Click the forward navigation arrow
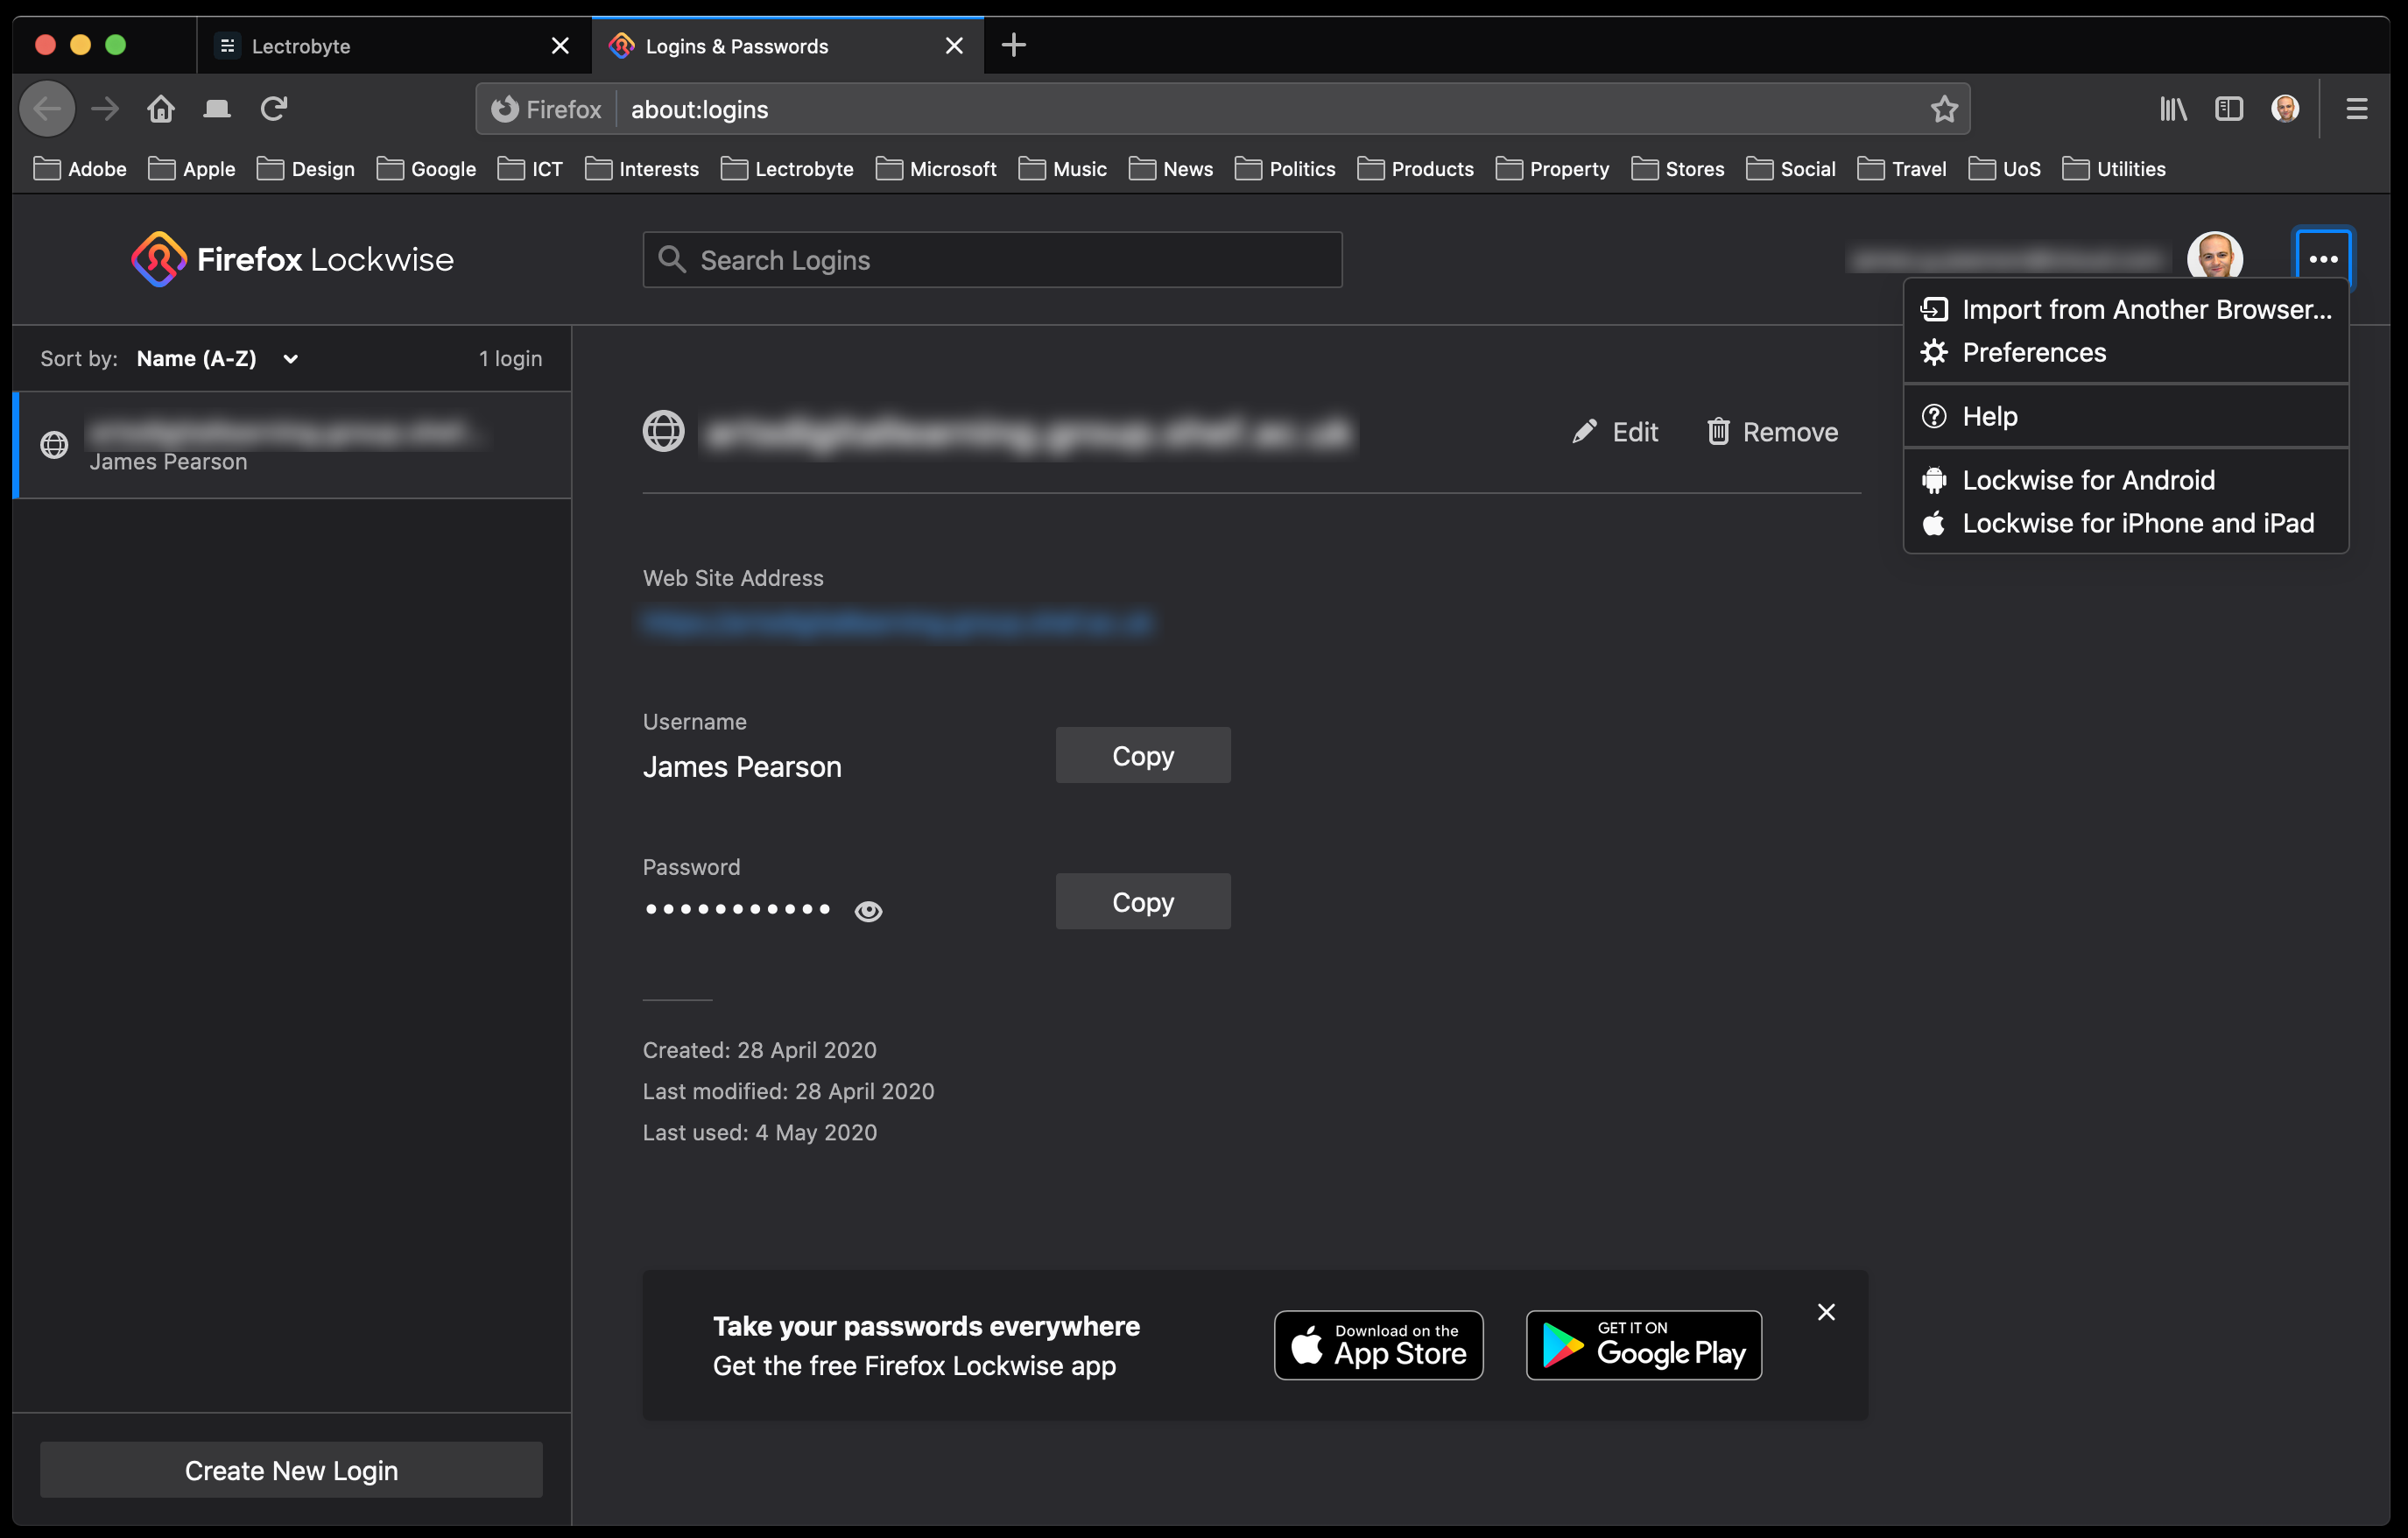 click(x=105, y=109)
